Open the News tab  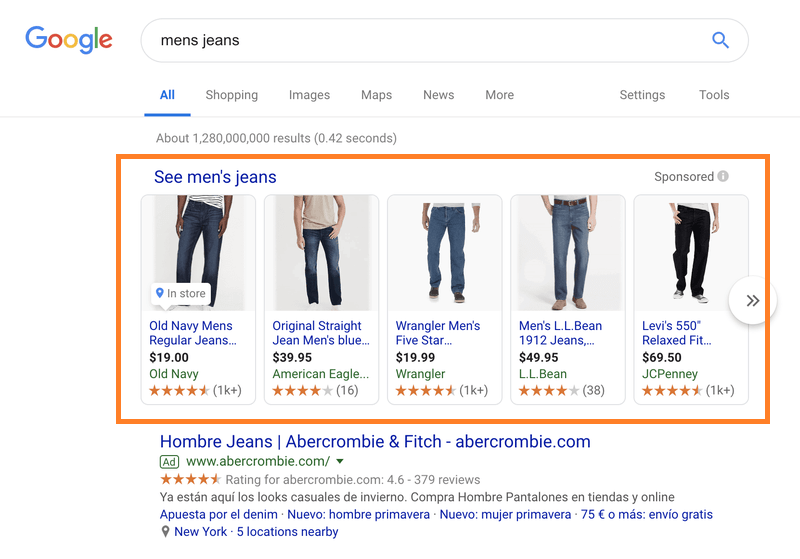tap(438, 95)
